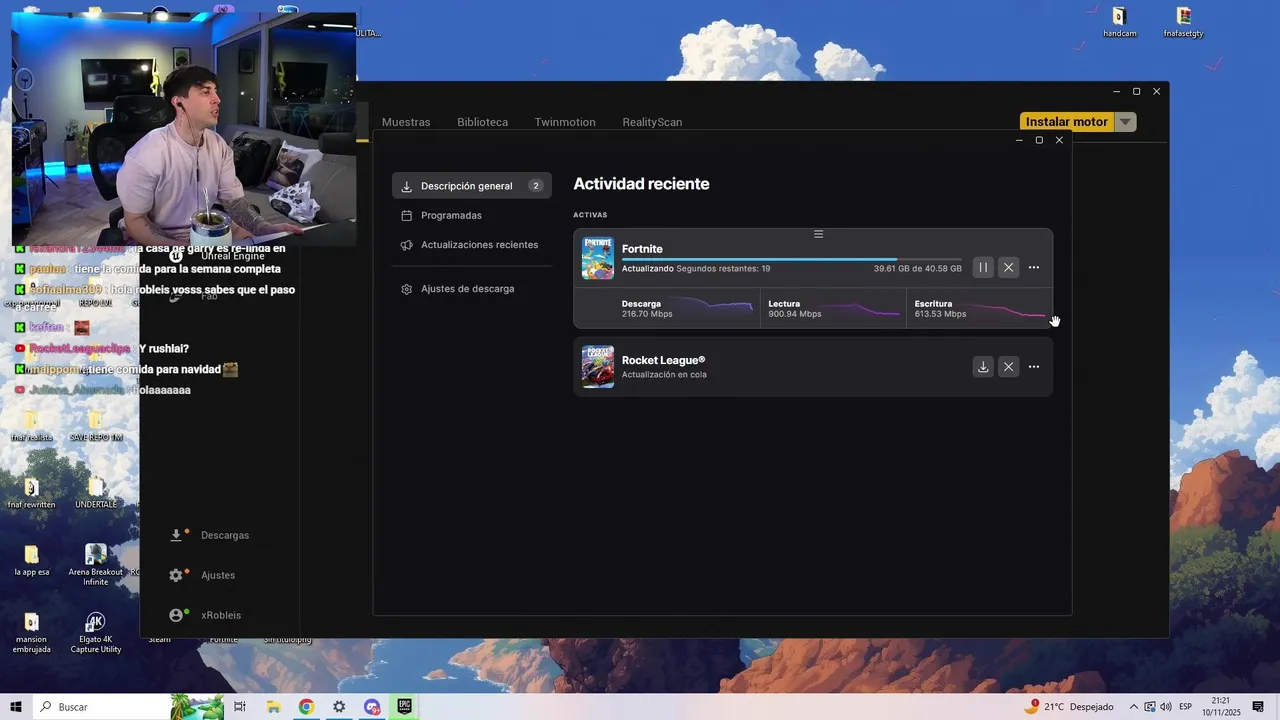Open the Settings gear on the taskbar

[x=339, y=707]
